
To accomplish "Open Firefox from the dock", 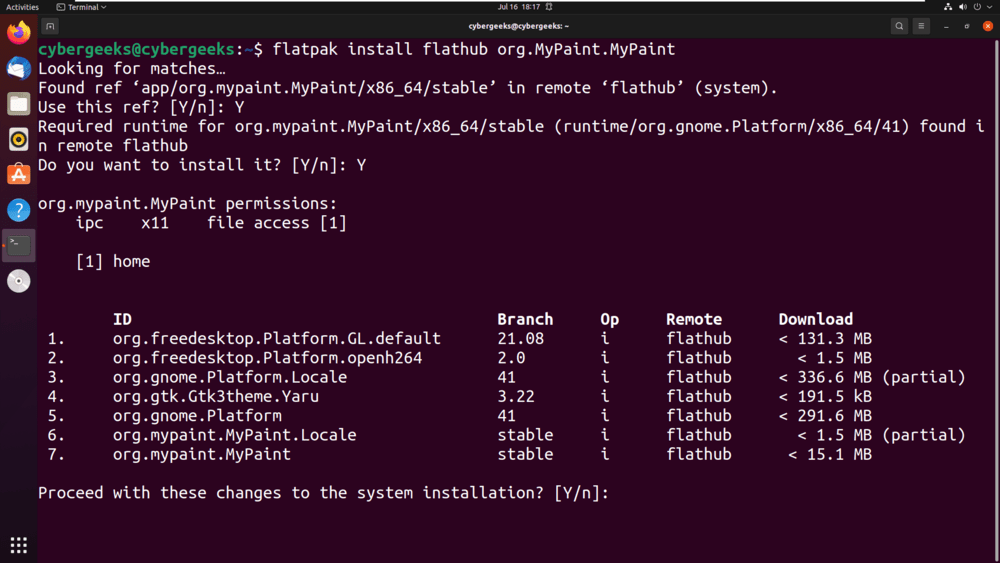I will click(x=18, y=33).
